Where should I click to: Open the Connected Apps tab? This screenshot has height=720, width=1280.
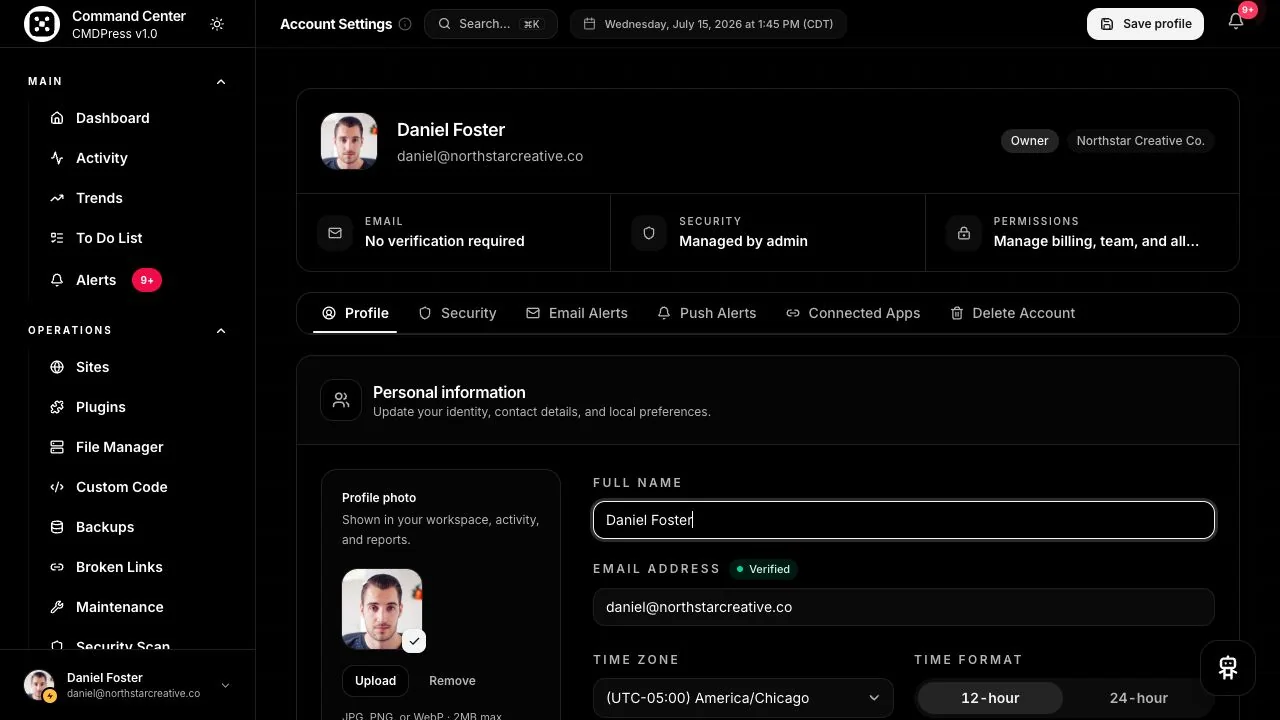pos(853,313)
